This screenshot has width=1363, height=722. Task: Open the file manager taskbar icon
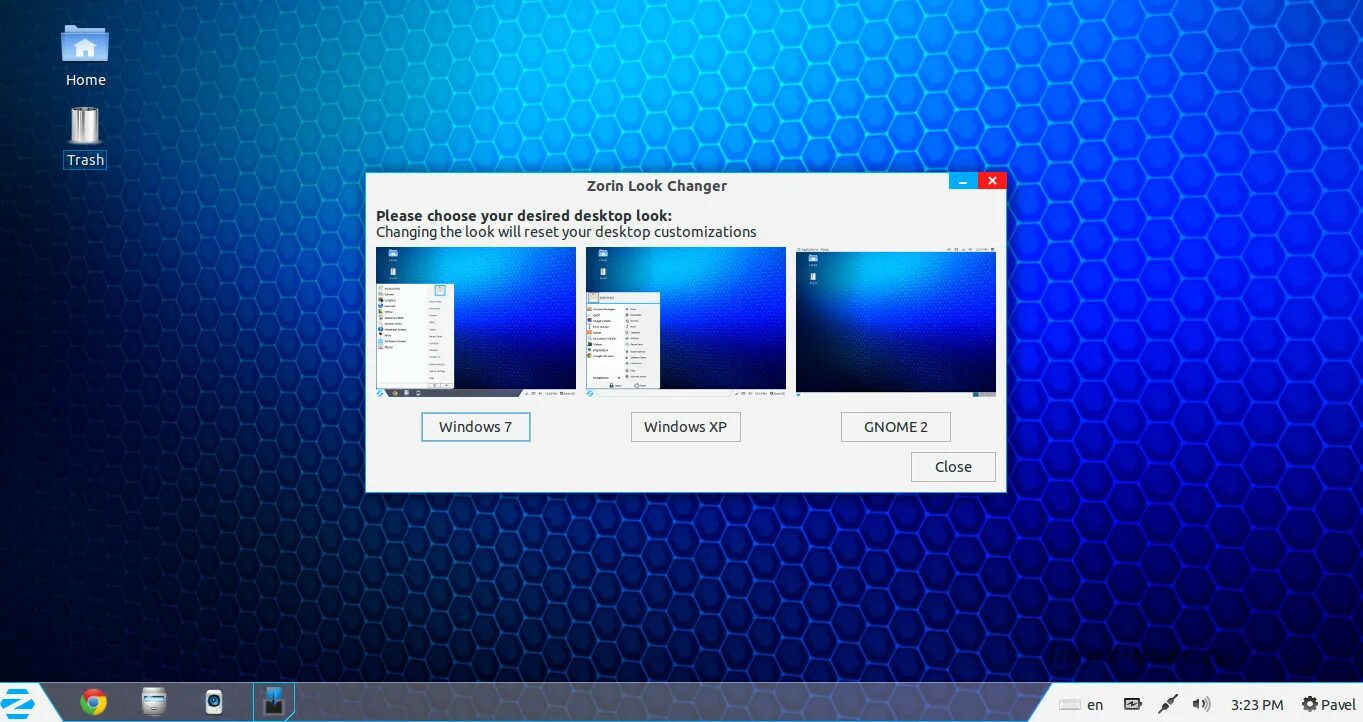click(154, 703)
